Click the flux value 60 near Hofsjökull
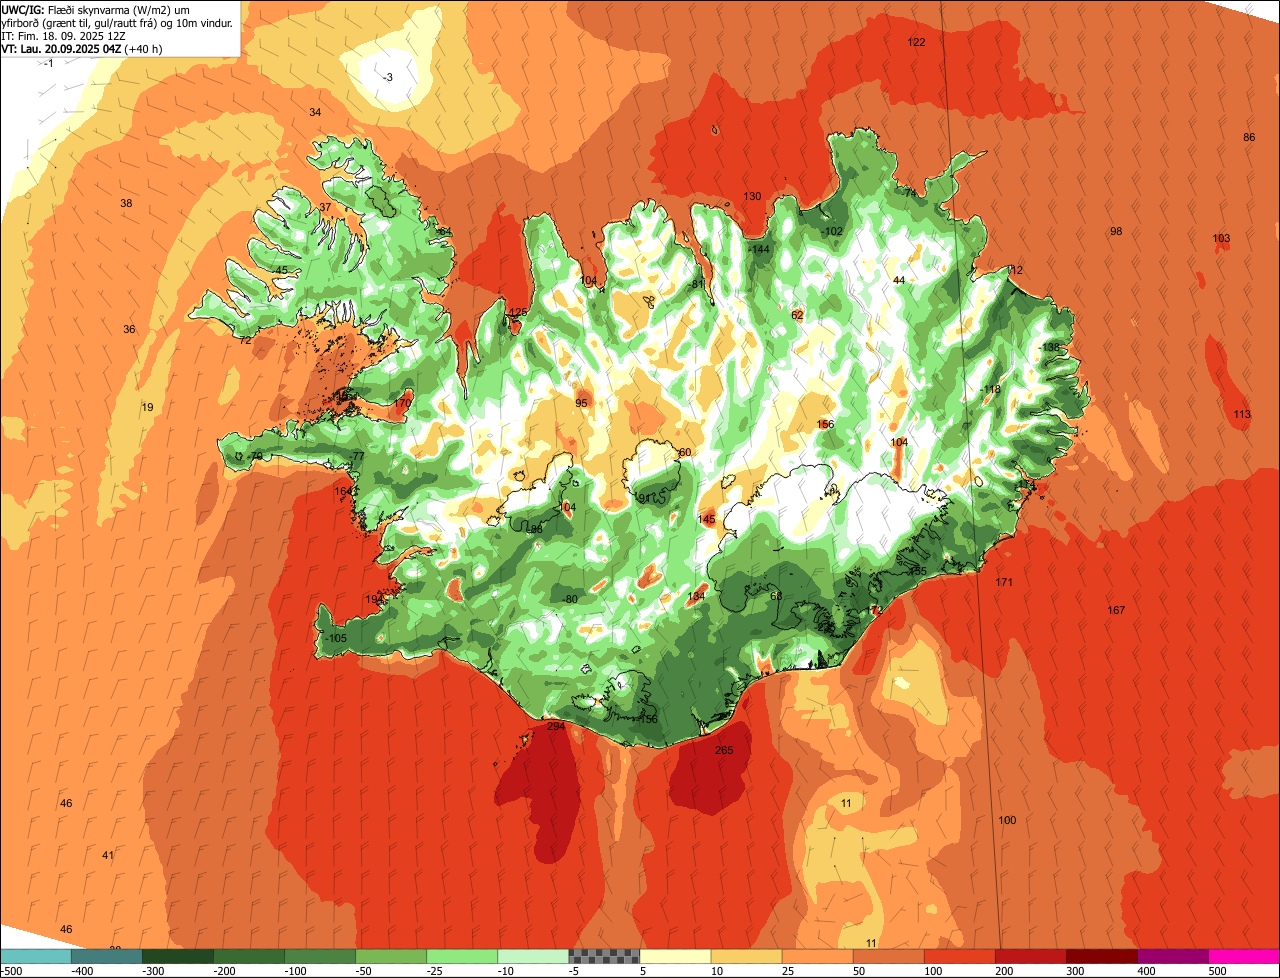The width and height of the screenshot is (1280, 978). [x=685, y=452]
